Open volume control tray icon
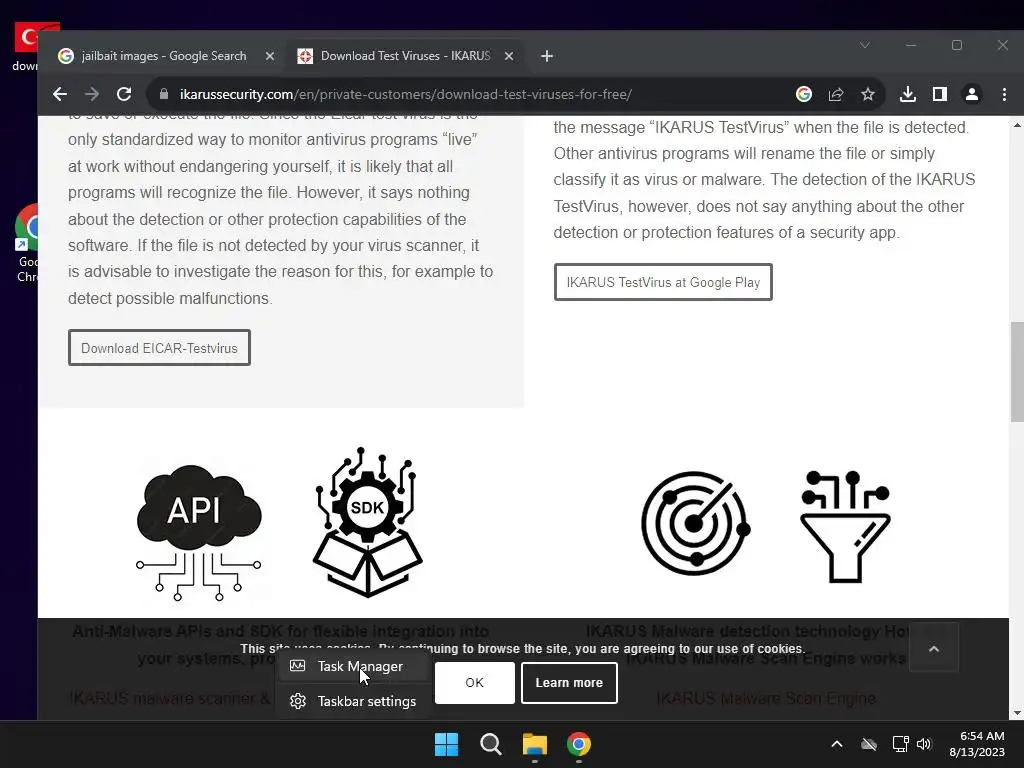Viewport: 1024px width, 768px height. click(x=924, y=744)
